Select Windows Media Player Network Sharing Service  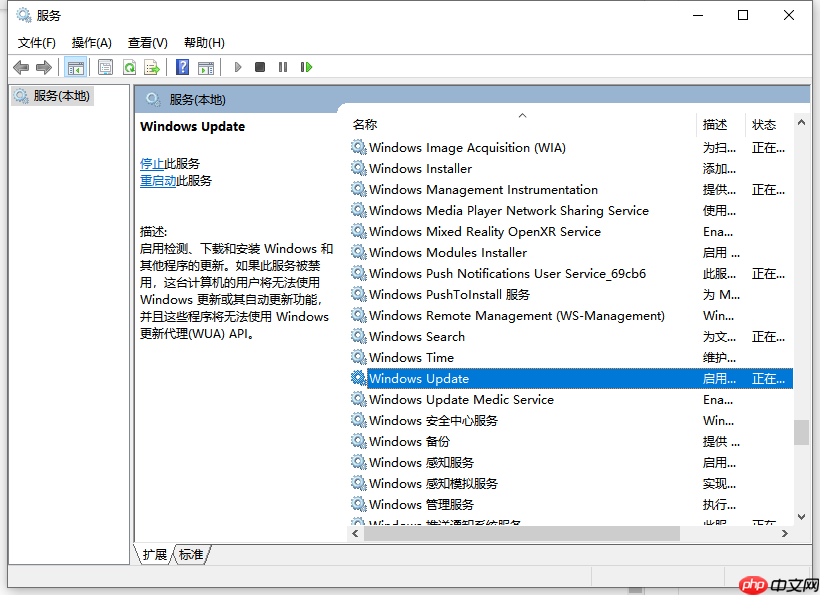(571, 211)
